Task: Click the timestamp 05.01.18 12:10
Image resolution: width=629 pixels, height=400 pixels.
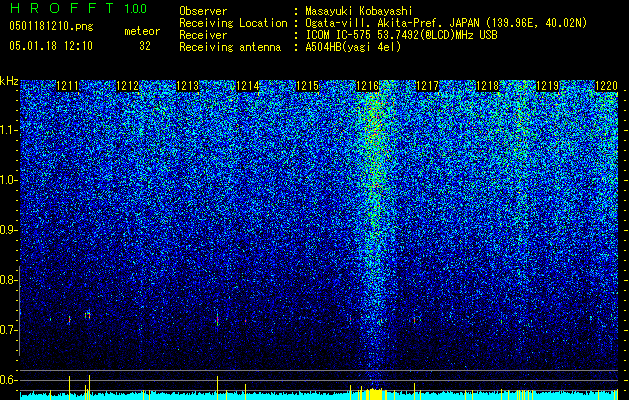Action: pyautogui.click(x=51, y=46)
